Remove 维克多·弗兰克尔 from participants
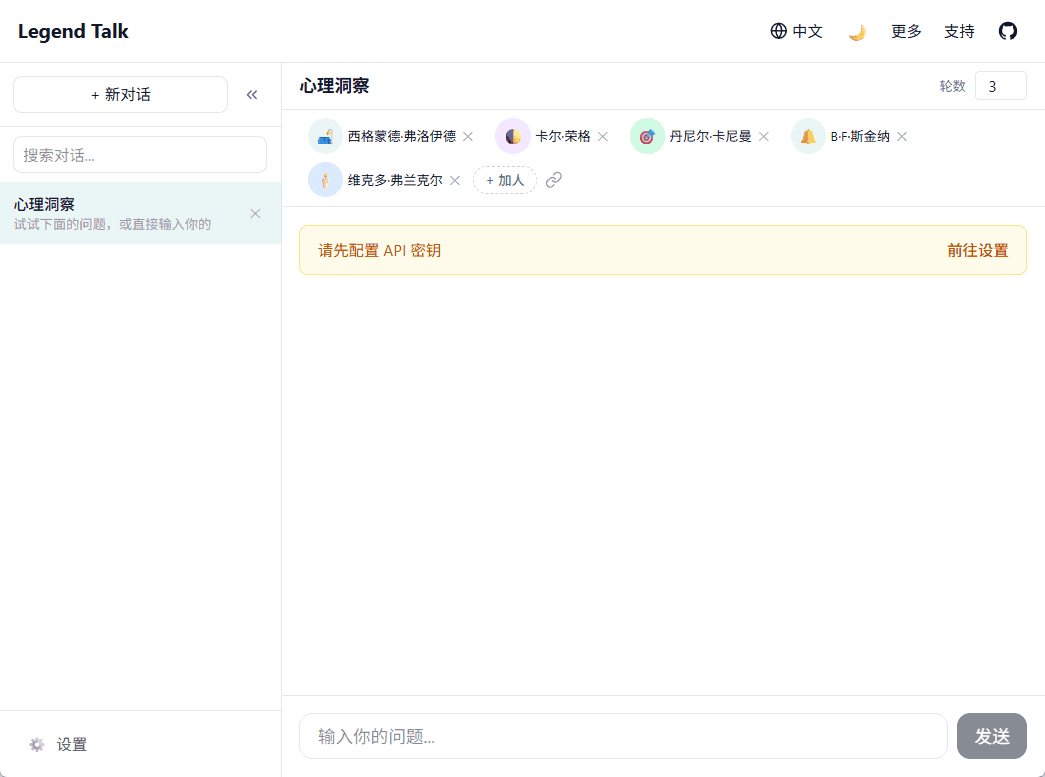Screen dimensions: 1045x777 click(x=455, y=181)
